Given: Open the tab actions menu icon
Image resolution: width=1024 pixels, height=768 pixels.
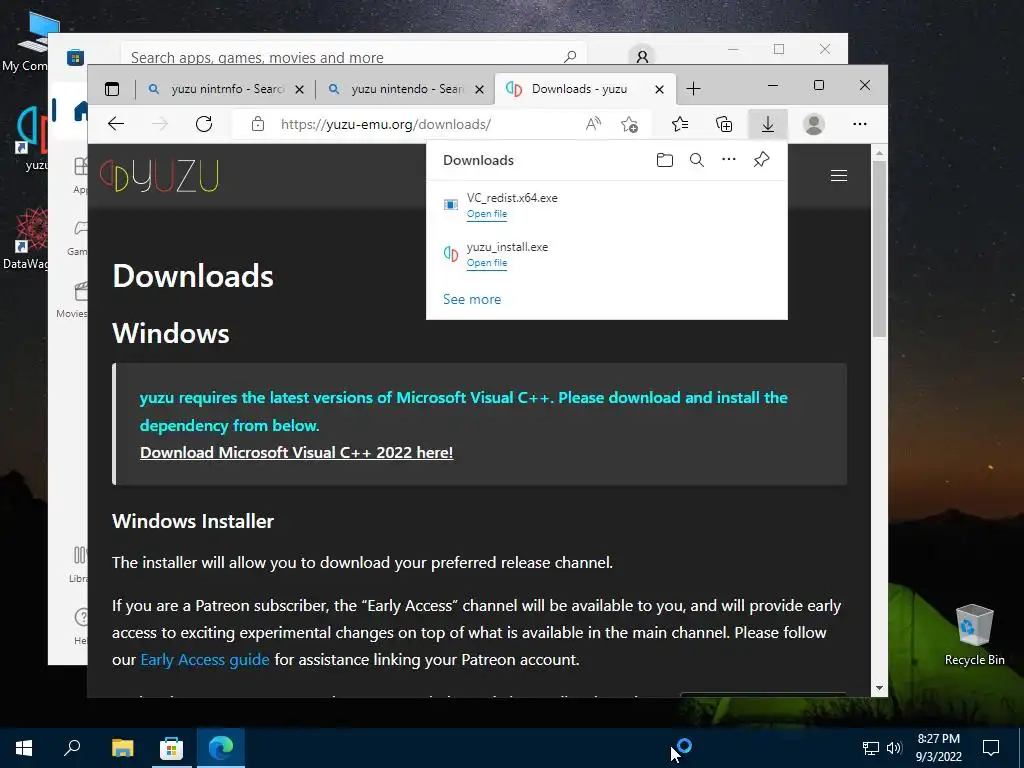Looking at the screenshot, I should pyautogui.click(x=112, y=89).
